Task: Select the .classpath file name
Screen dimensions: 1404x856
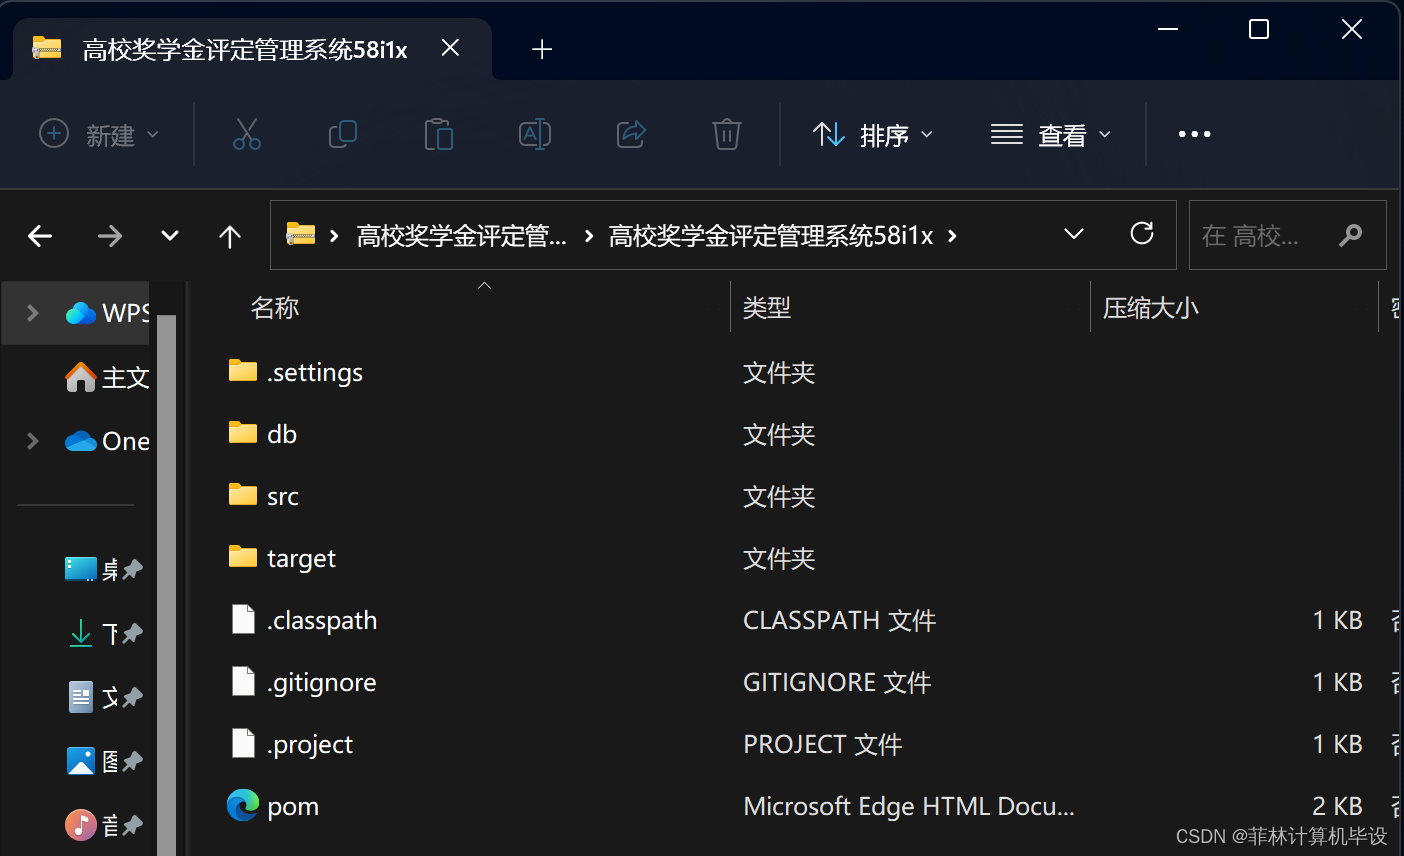Action: 322,620
